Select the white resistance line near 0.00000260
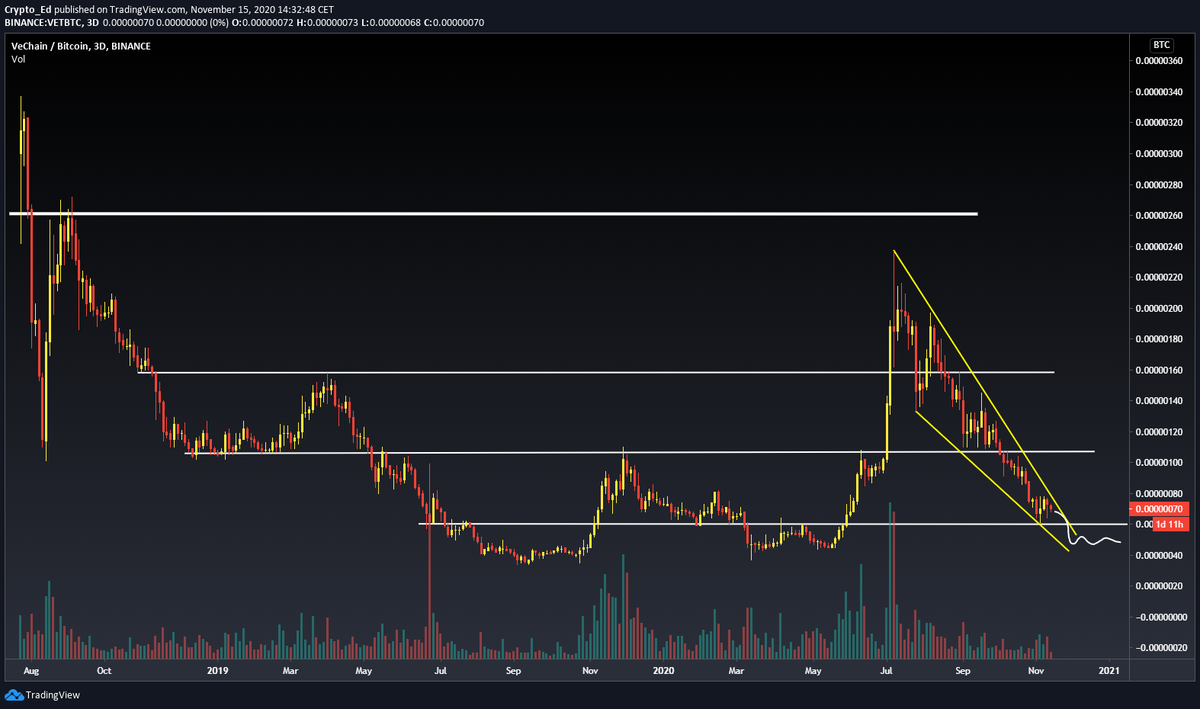The image size is (1200, 709). click(500, 213)
